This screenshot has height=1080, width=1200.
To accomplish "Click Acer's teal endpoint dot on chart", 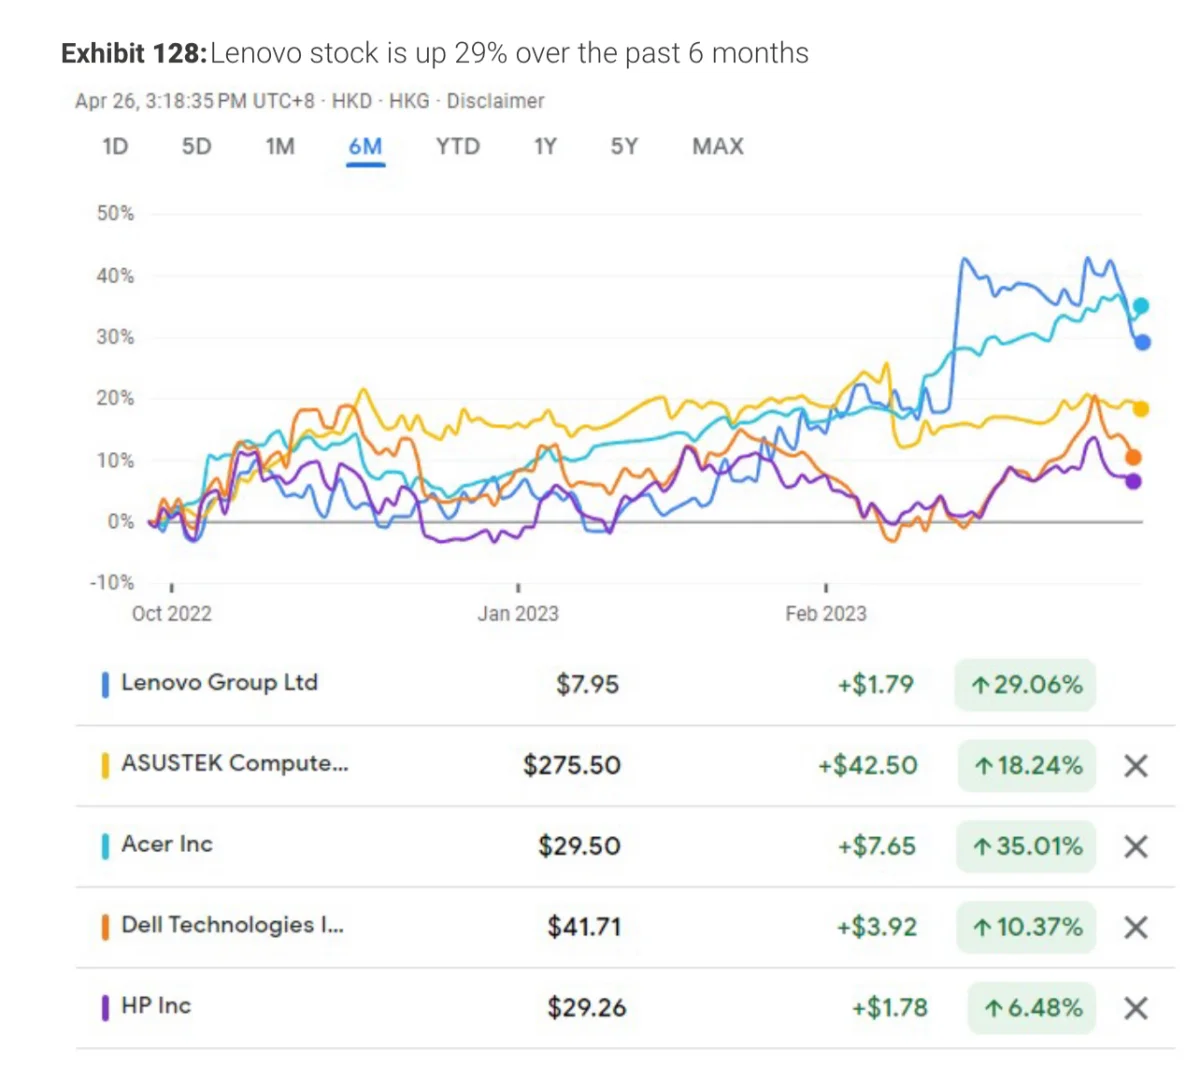I will (1141, 306).
